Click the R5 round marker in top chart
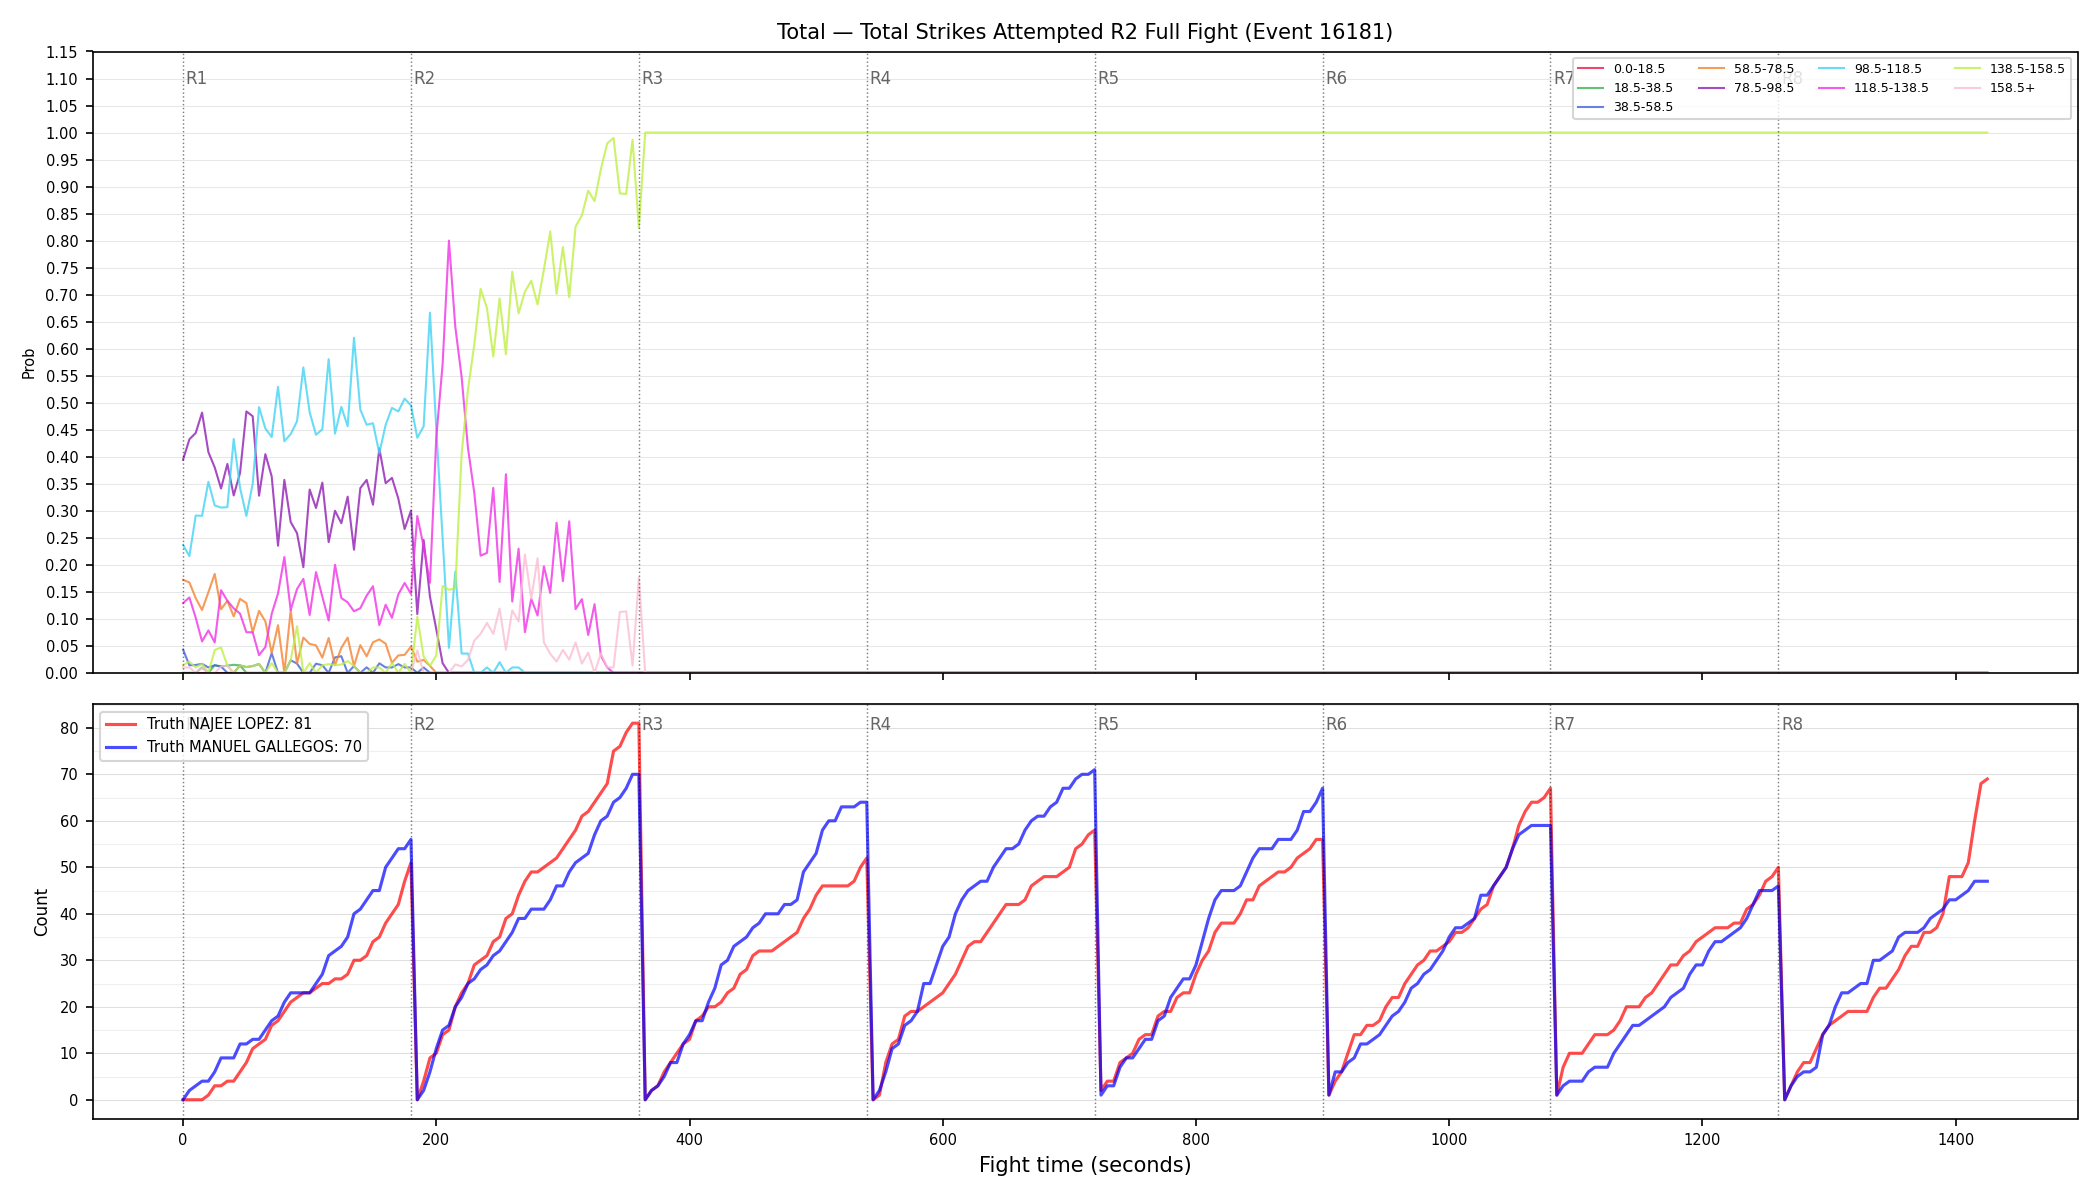Viewport: 2100px width, 1200px height. click(x=1108, y=78)
